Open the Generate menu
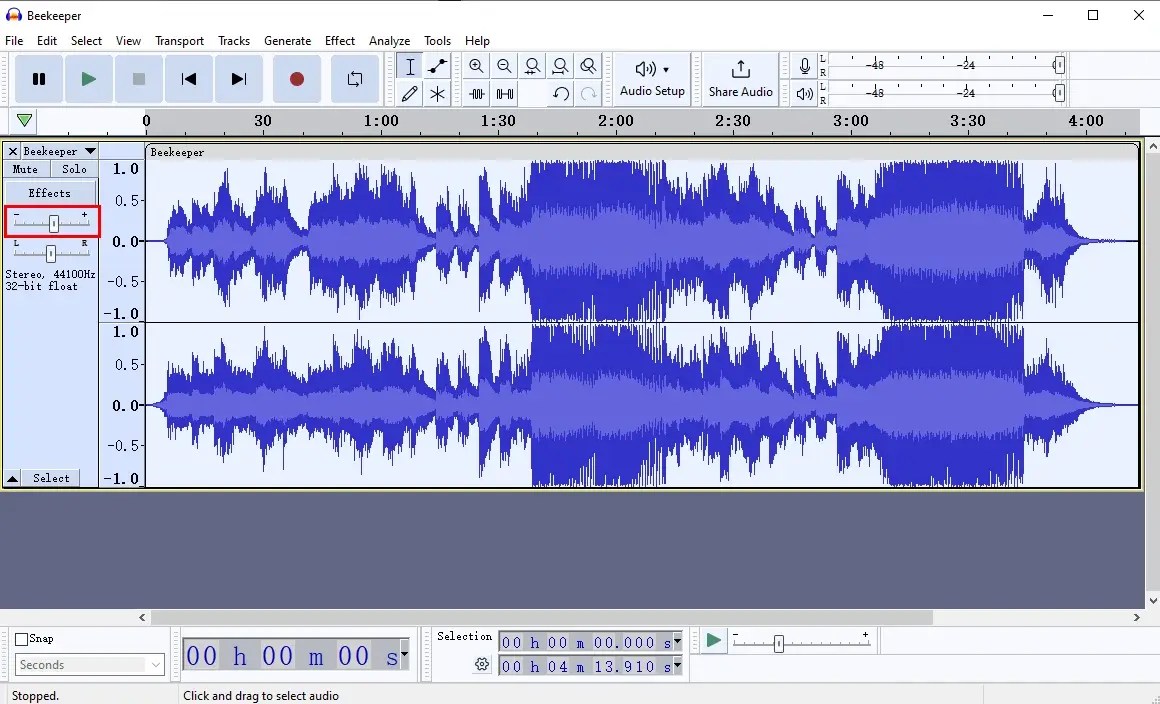Viewport: 1160px width, 704px height. (x=288, y=41)
